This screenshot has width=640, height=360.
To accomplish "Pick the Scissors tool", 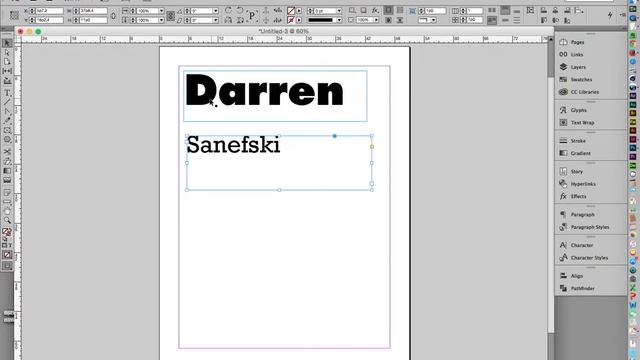I will coord(7,151).
